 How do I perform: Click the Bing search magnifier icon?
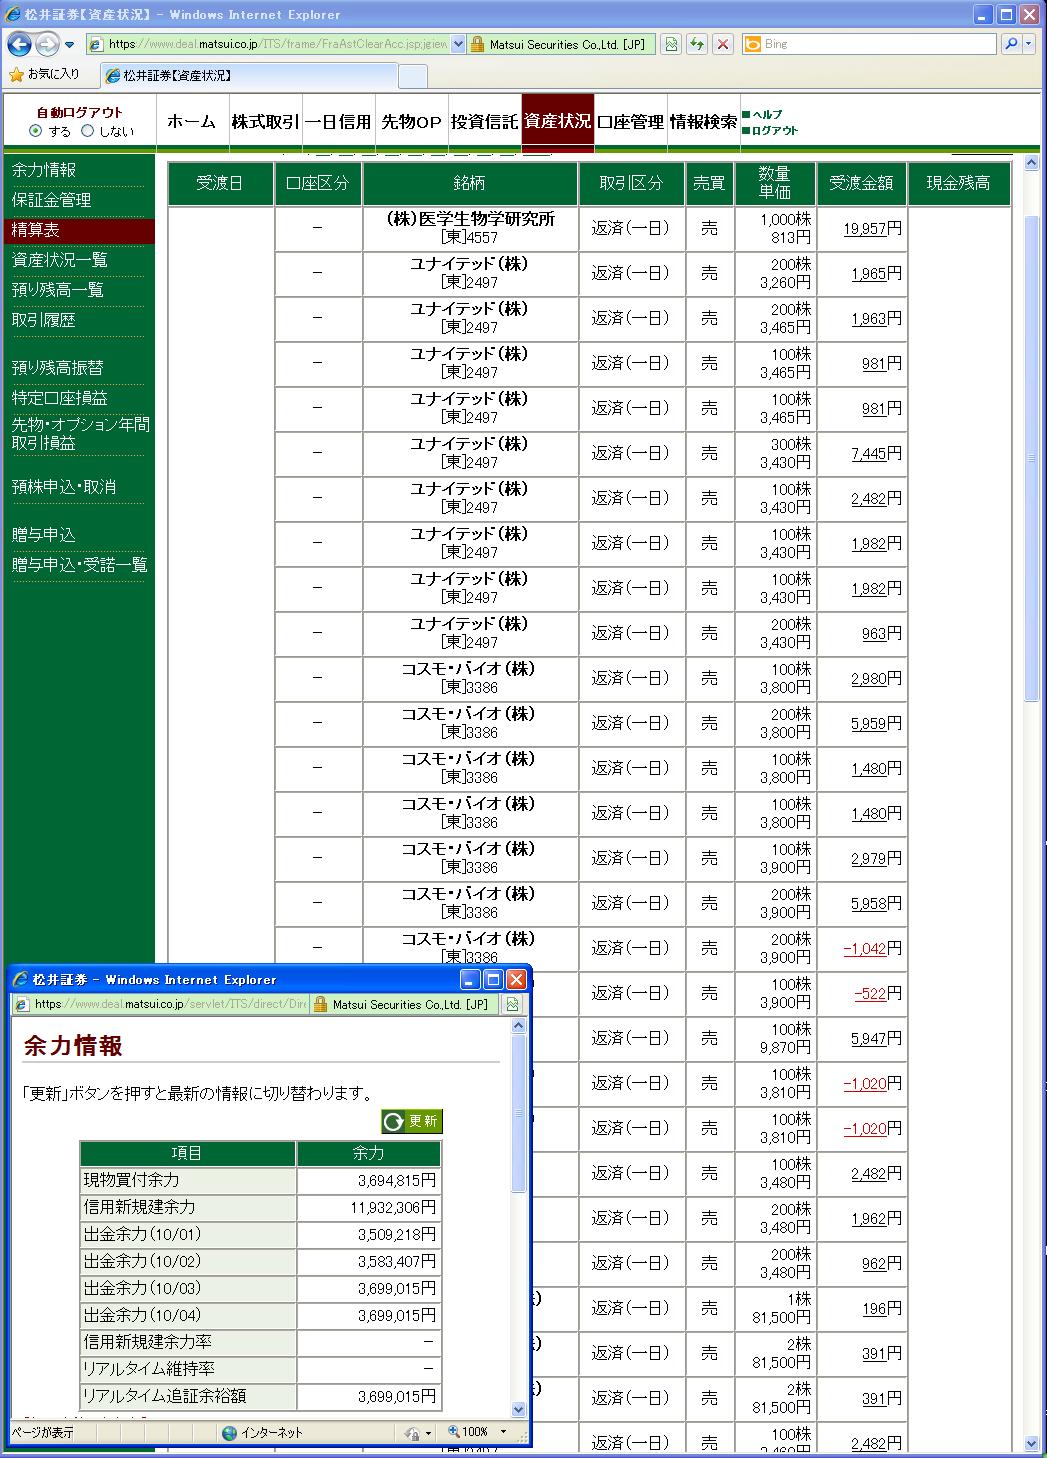click(1011, 44)
